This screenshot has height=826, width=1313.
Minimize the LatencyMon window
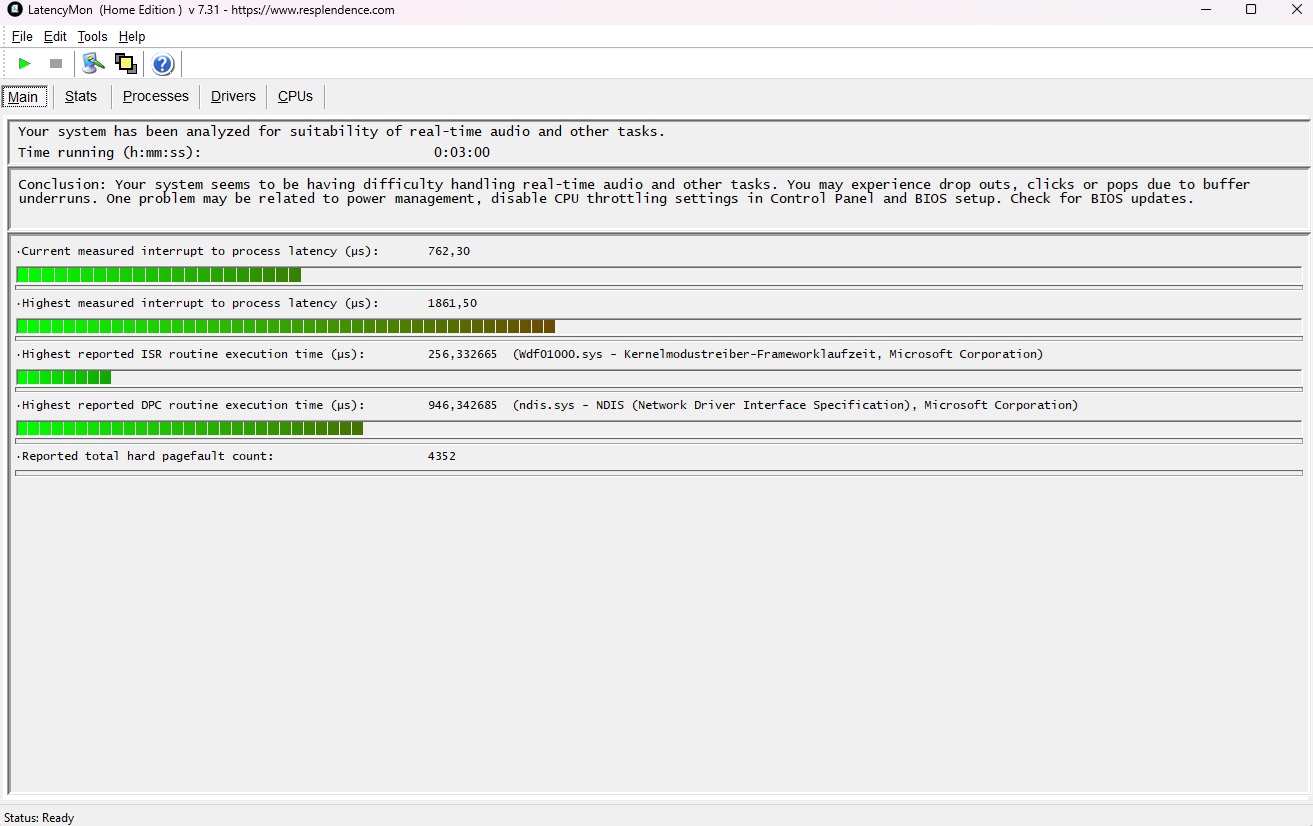(1205, 10)
